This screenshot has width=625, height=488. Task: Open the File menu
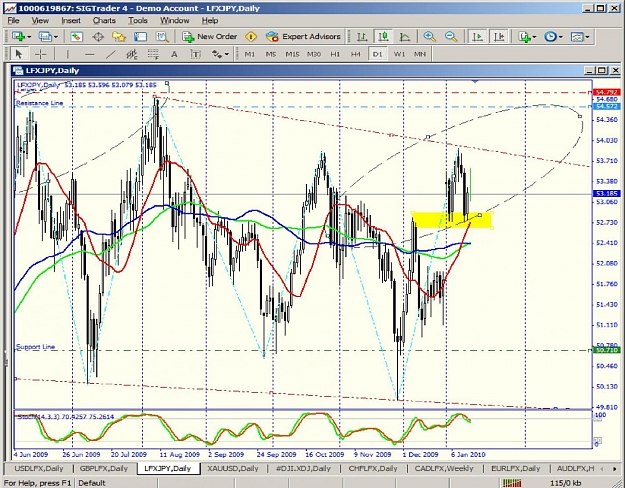13,21
